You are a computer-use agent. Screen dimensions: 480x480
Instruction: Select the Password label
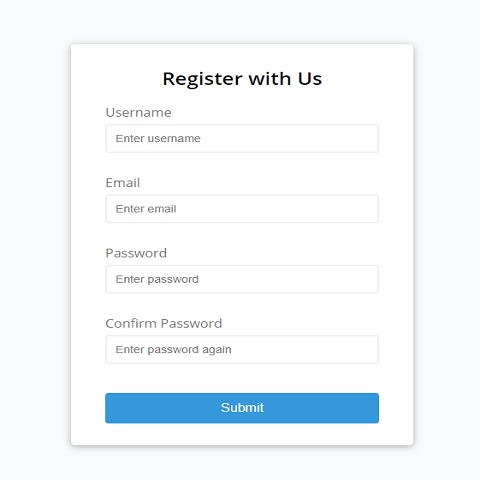coord(136,253)
